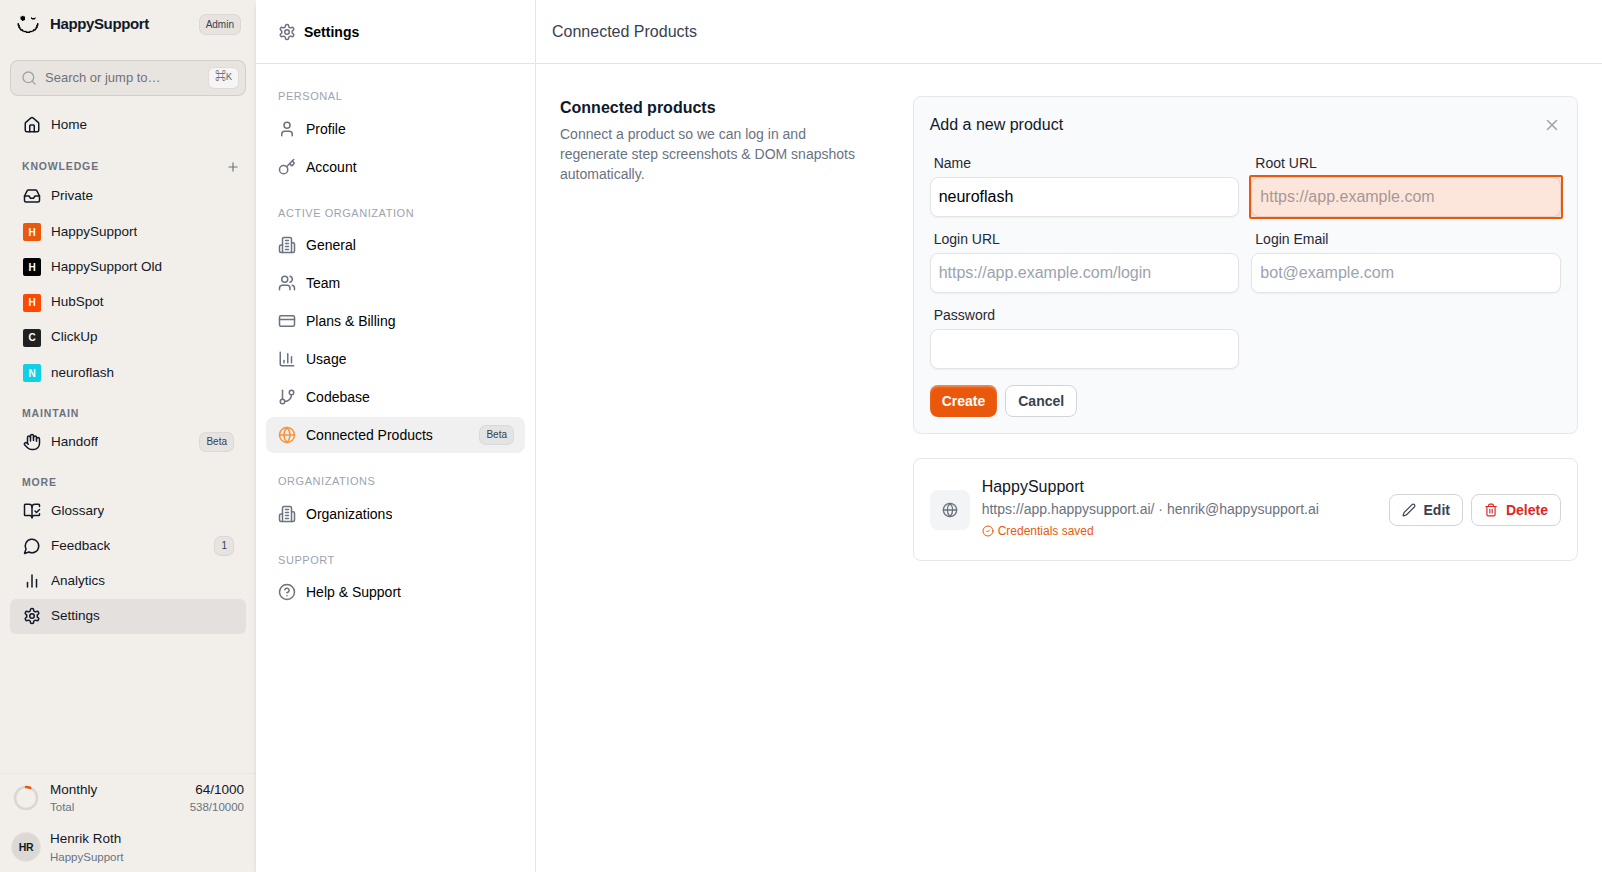Open the Private knowledge space
The width and height of the screenshot is (1602, 872).
[128, 196]
